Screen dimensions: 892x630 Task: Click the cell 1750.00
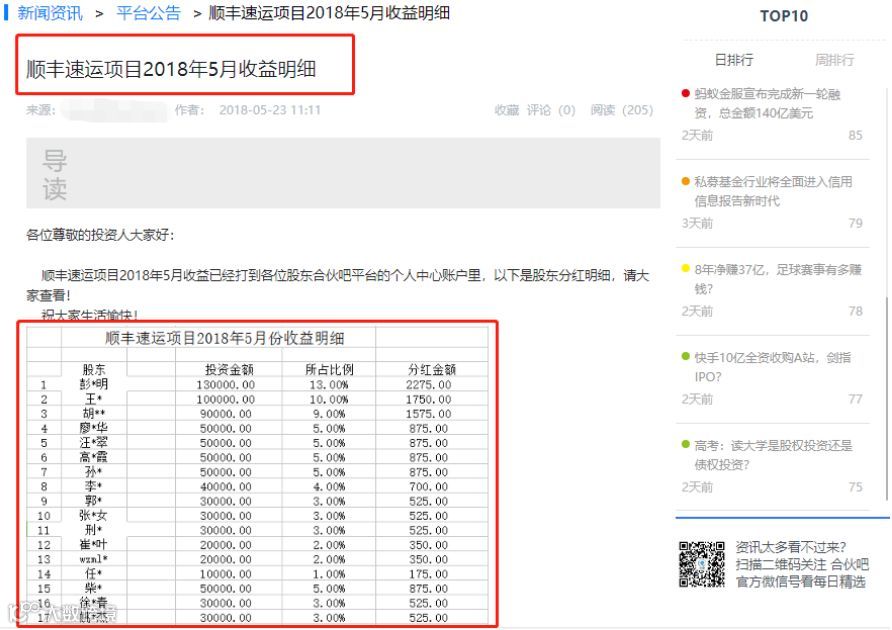[428, 400]
